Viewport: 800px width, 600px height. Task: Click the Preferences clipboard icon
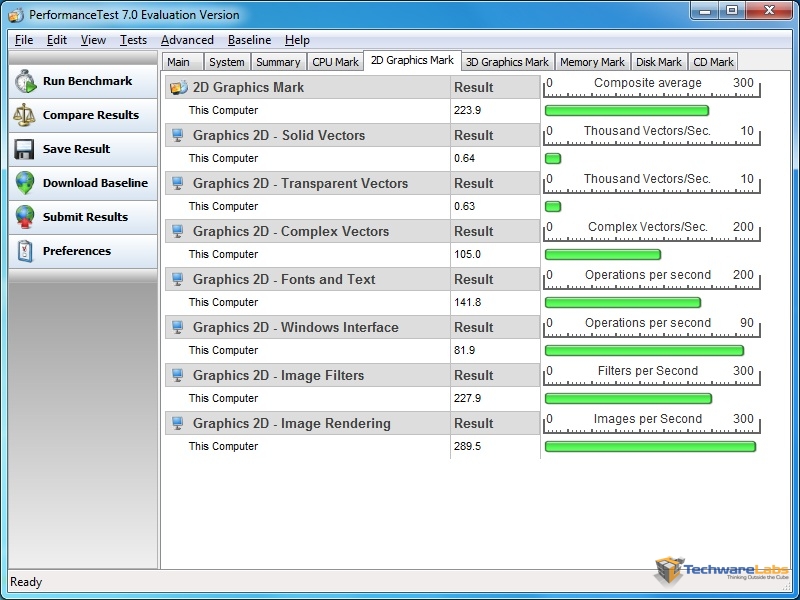[x=25, y=251]
